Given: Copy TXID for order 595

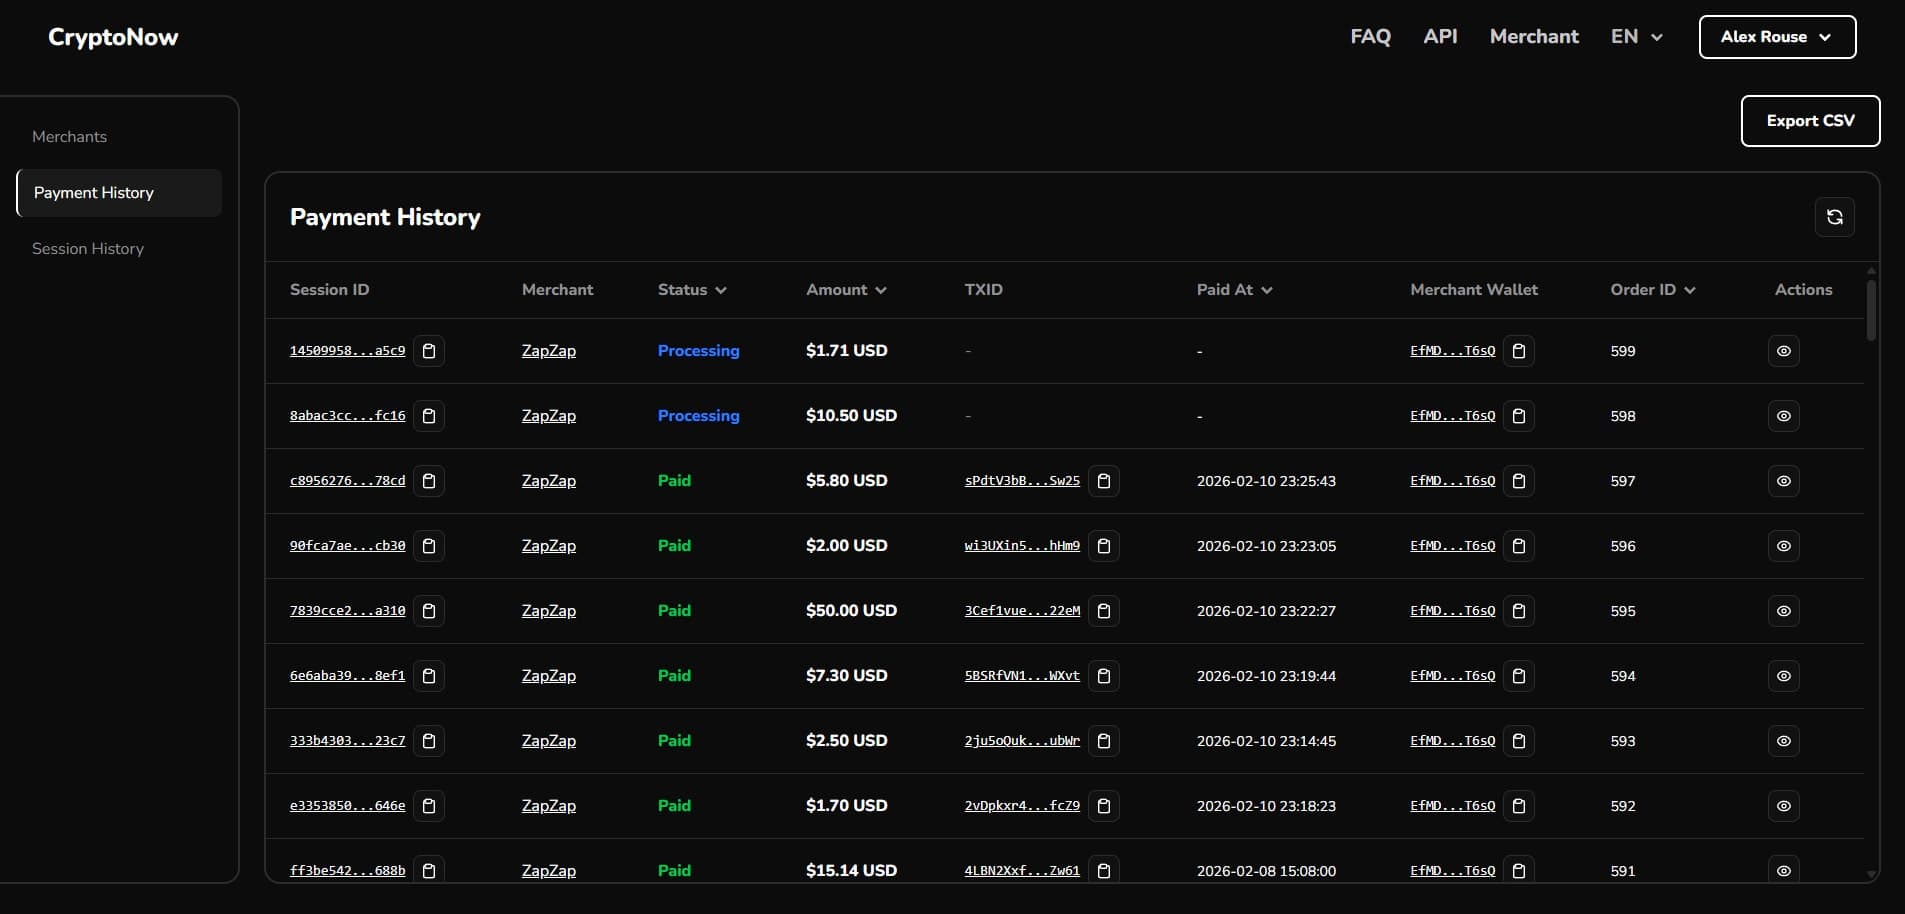Looking at the screenshot, I should pyautogui.click(x=1103, y=610).
